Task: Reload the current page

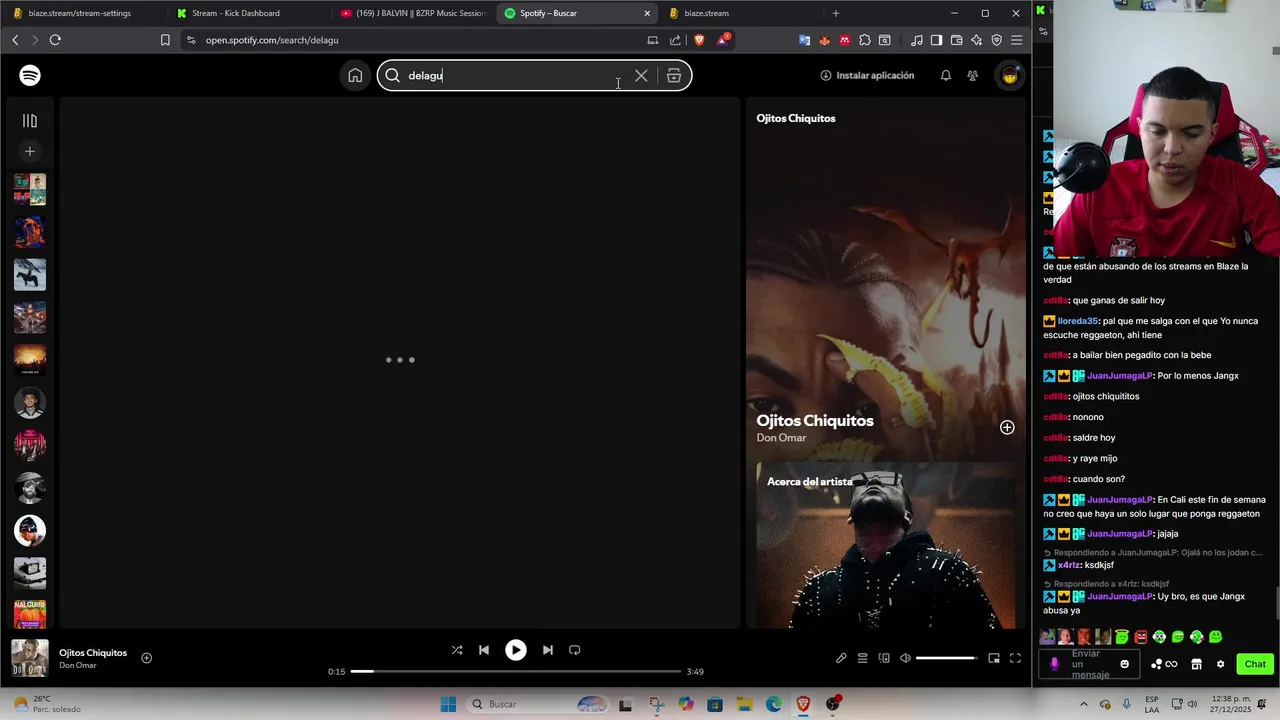Action: [x=55, y=40]
